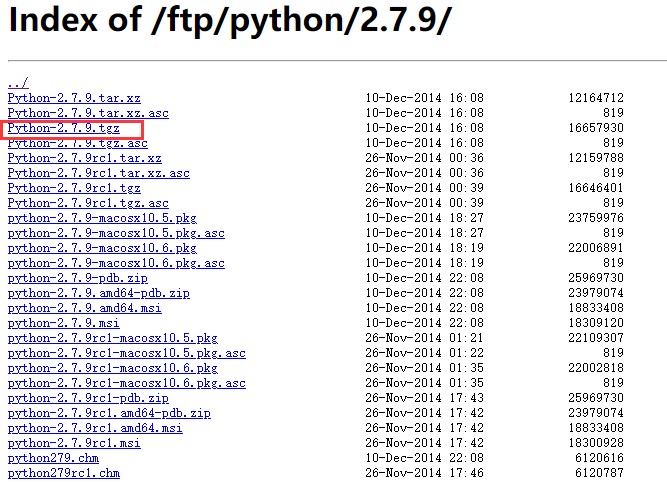Click timestamp 26-Nov-2014 00:39 in Python-2.7.9rc1.tgz row
Viewport: 667px width, 482px height.
click(425, 188)
